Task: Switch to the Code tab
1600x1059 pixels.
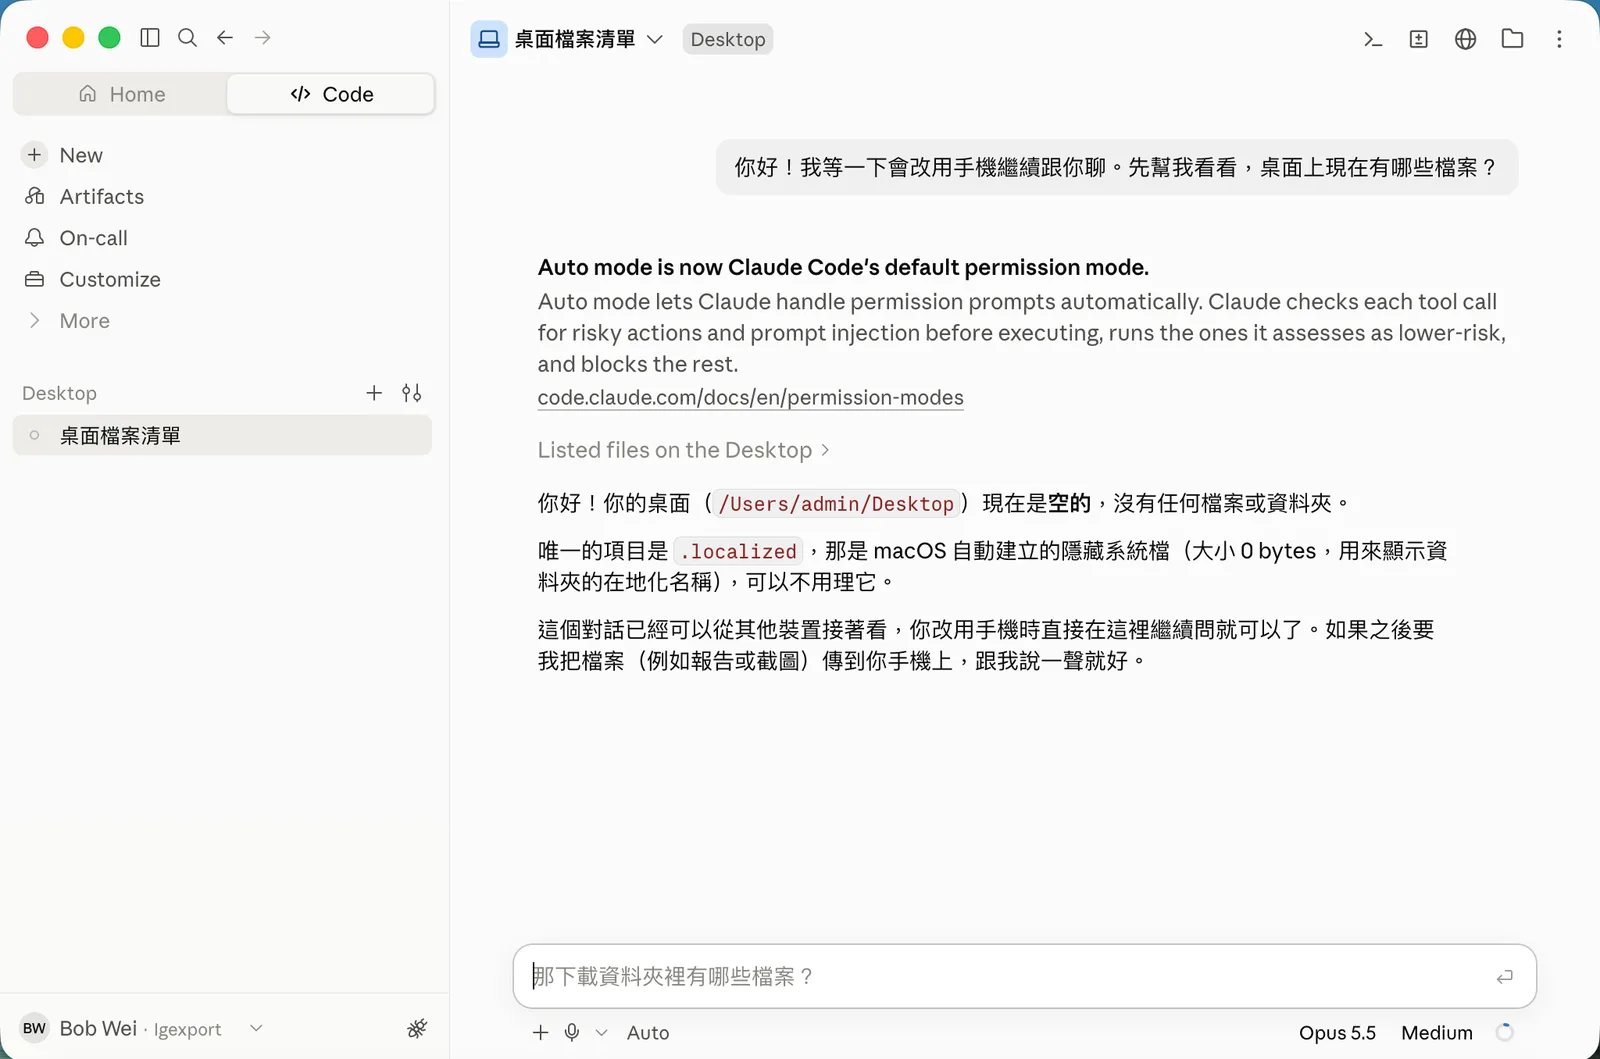Action: point(331,94)
